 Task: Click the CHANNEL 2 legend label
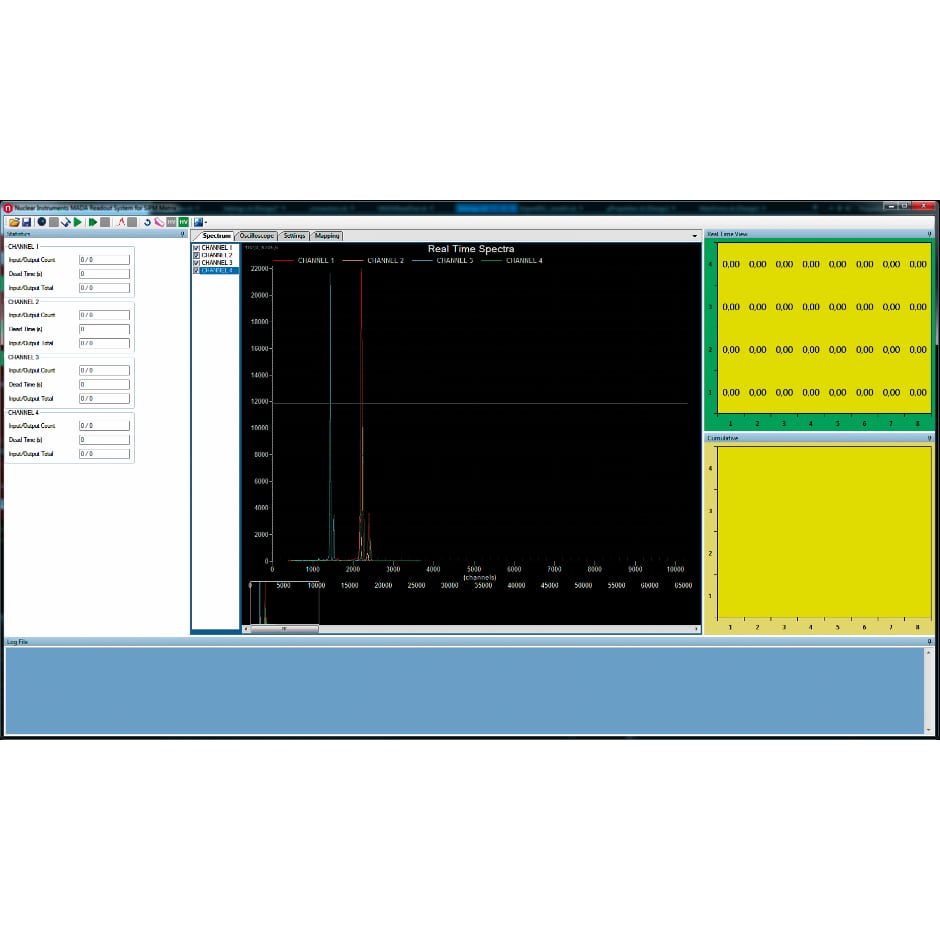(385, 260)
